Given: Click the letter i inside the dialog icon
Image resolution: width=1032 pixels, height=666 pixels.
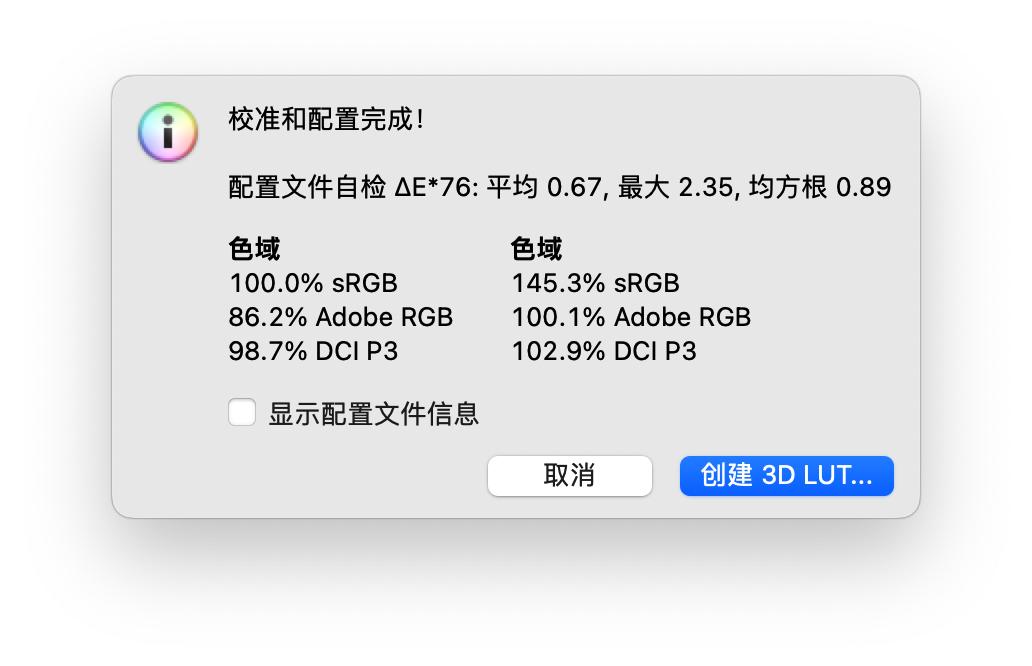Looking at the screenshot, I should 166,131.
